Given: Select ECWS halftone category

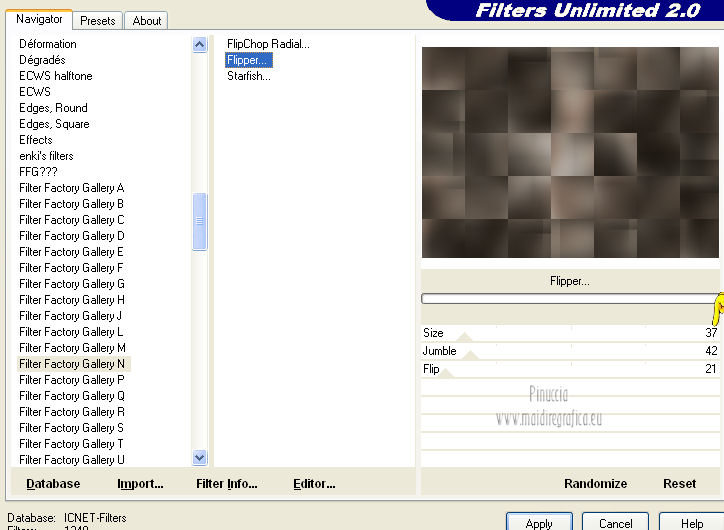Looking at the screenshot, I should (x=55, y=76).
